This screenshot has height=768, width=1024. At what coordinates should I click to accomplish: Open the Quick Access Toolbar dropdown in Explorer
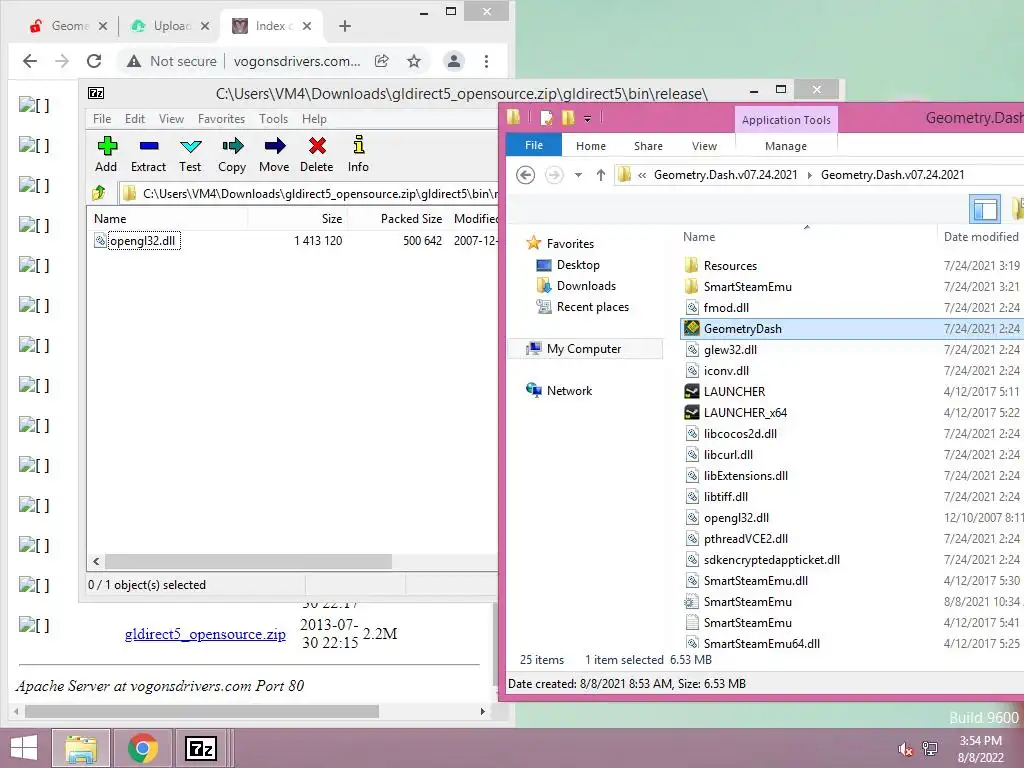pos(588,118)
